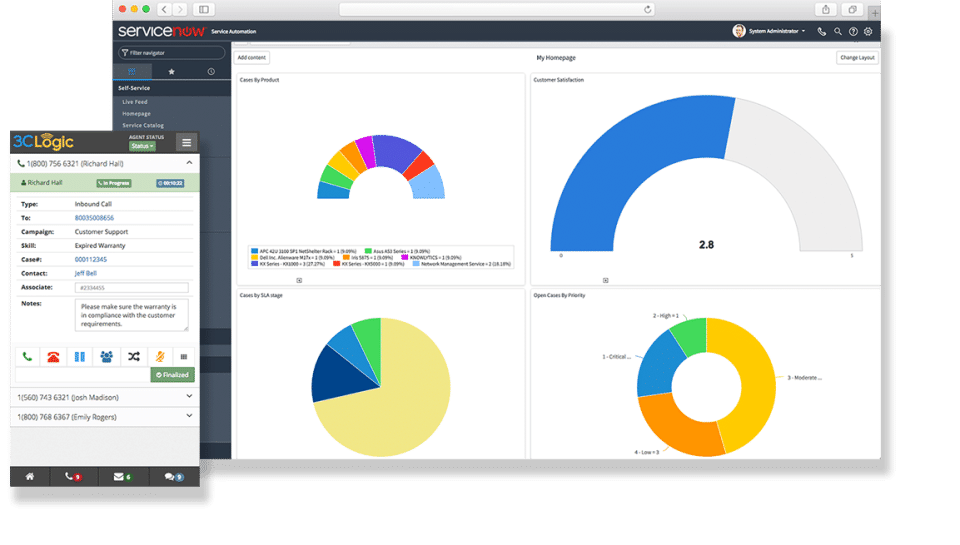Open conference call group icon
This screenshot has height=545, width=960.
tap(107, 356)
